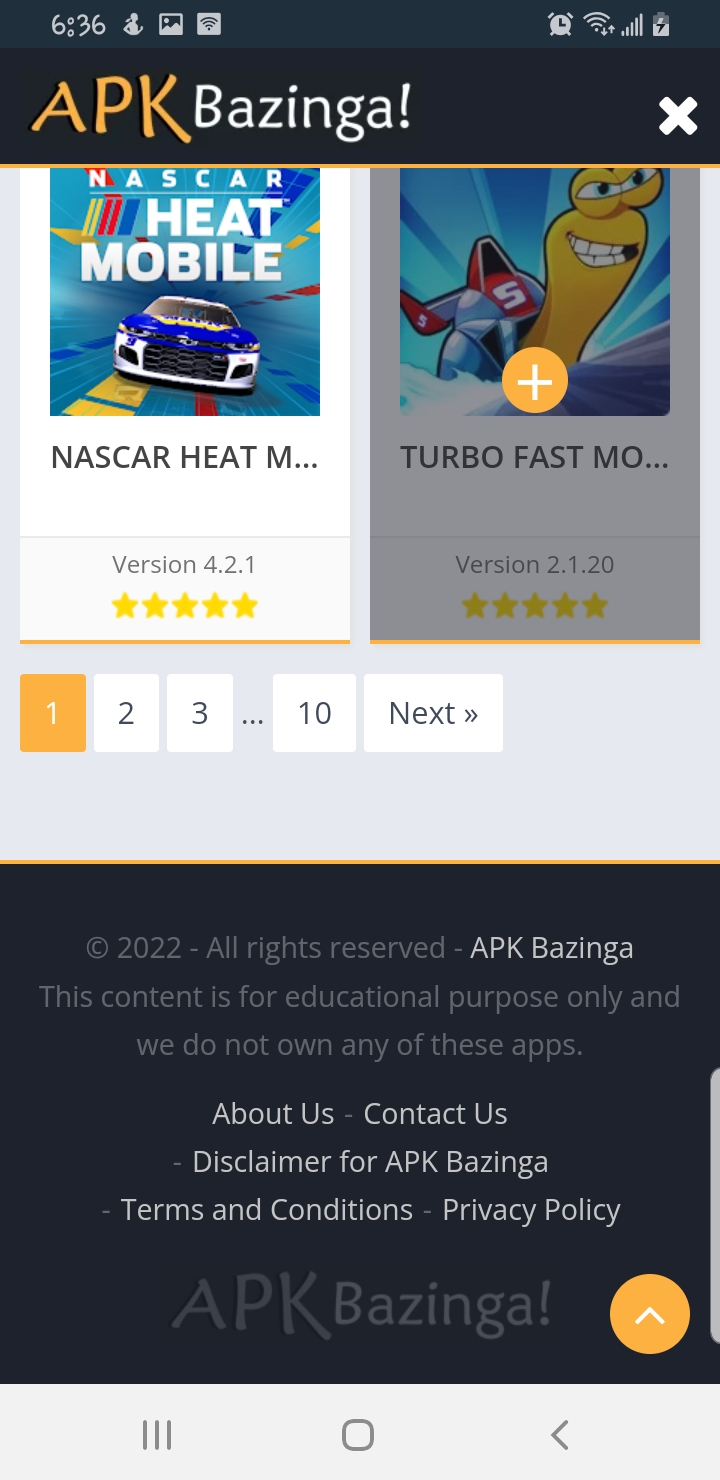Open the Terms and Conditions link

267,1210
